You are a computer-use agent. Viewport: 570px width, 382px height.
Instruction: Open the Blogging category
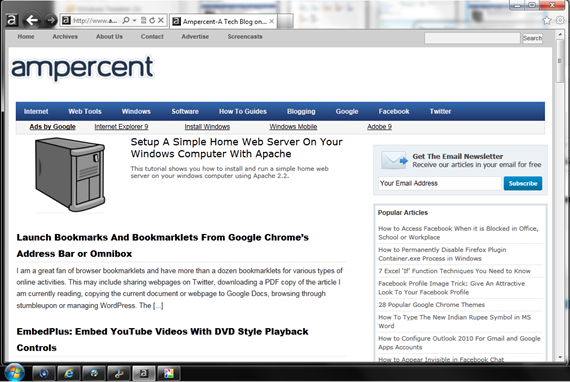pos(301,112)
